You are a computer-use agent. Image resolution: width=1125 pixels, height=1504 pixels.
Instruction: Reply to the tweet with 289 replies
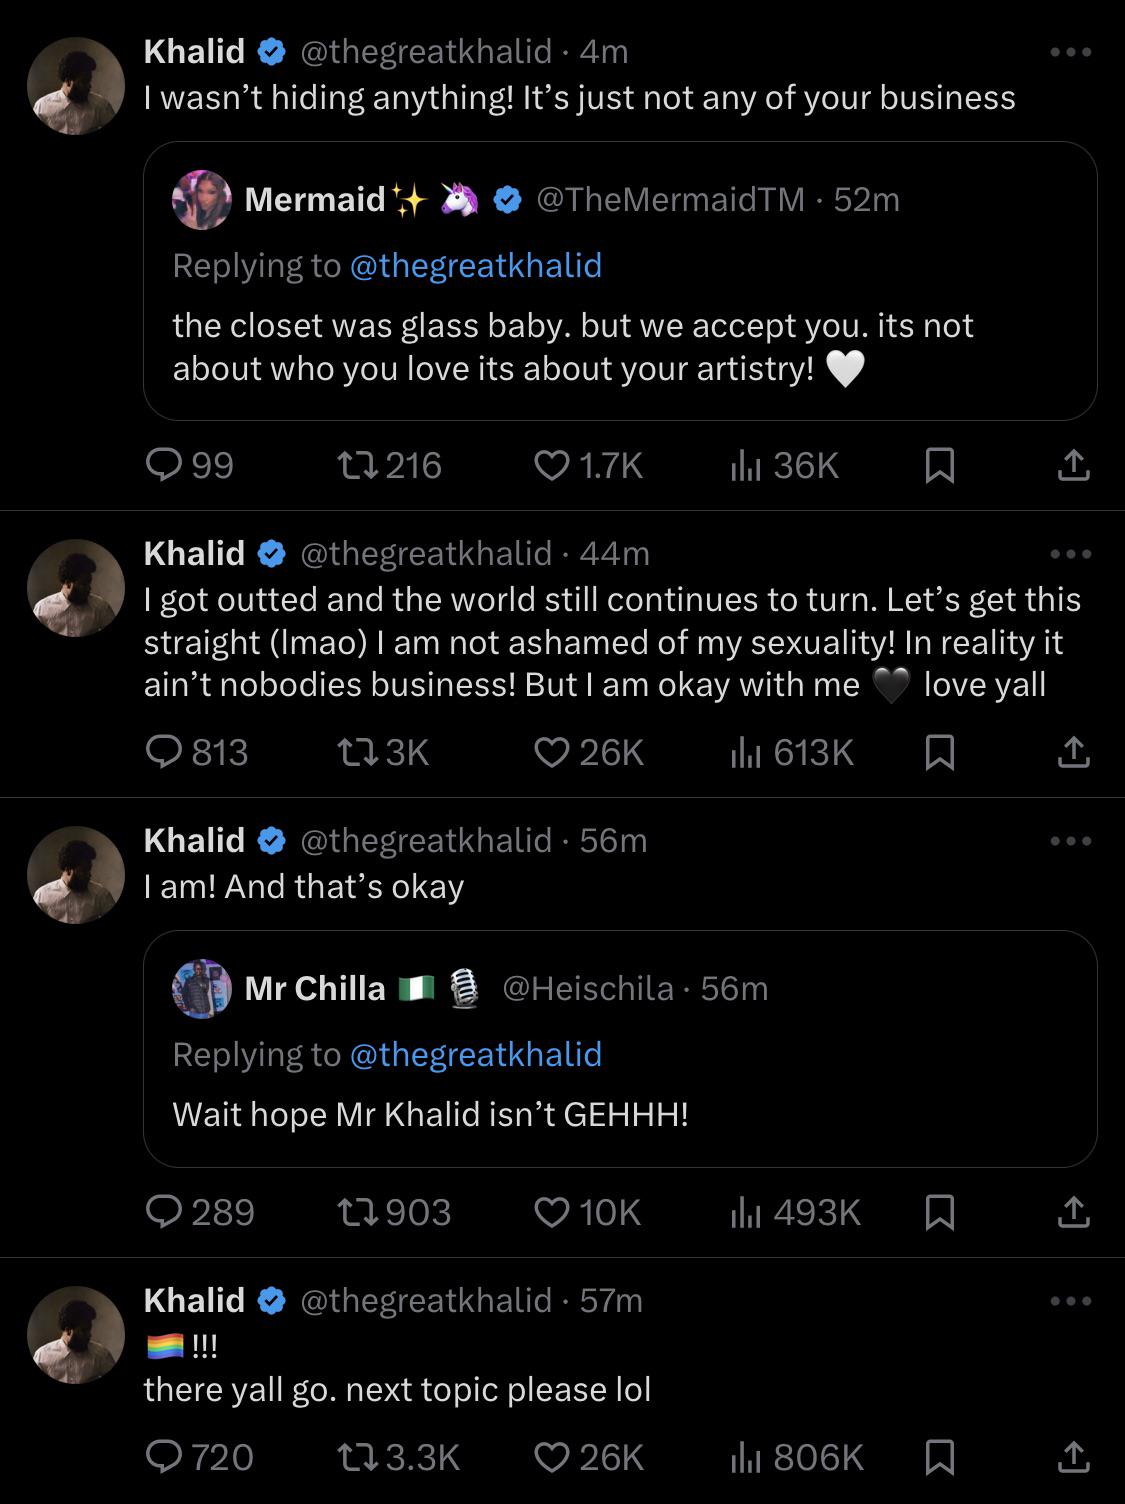tap(163, 1212)
